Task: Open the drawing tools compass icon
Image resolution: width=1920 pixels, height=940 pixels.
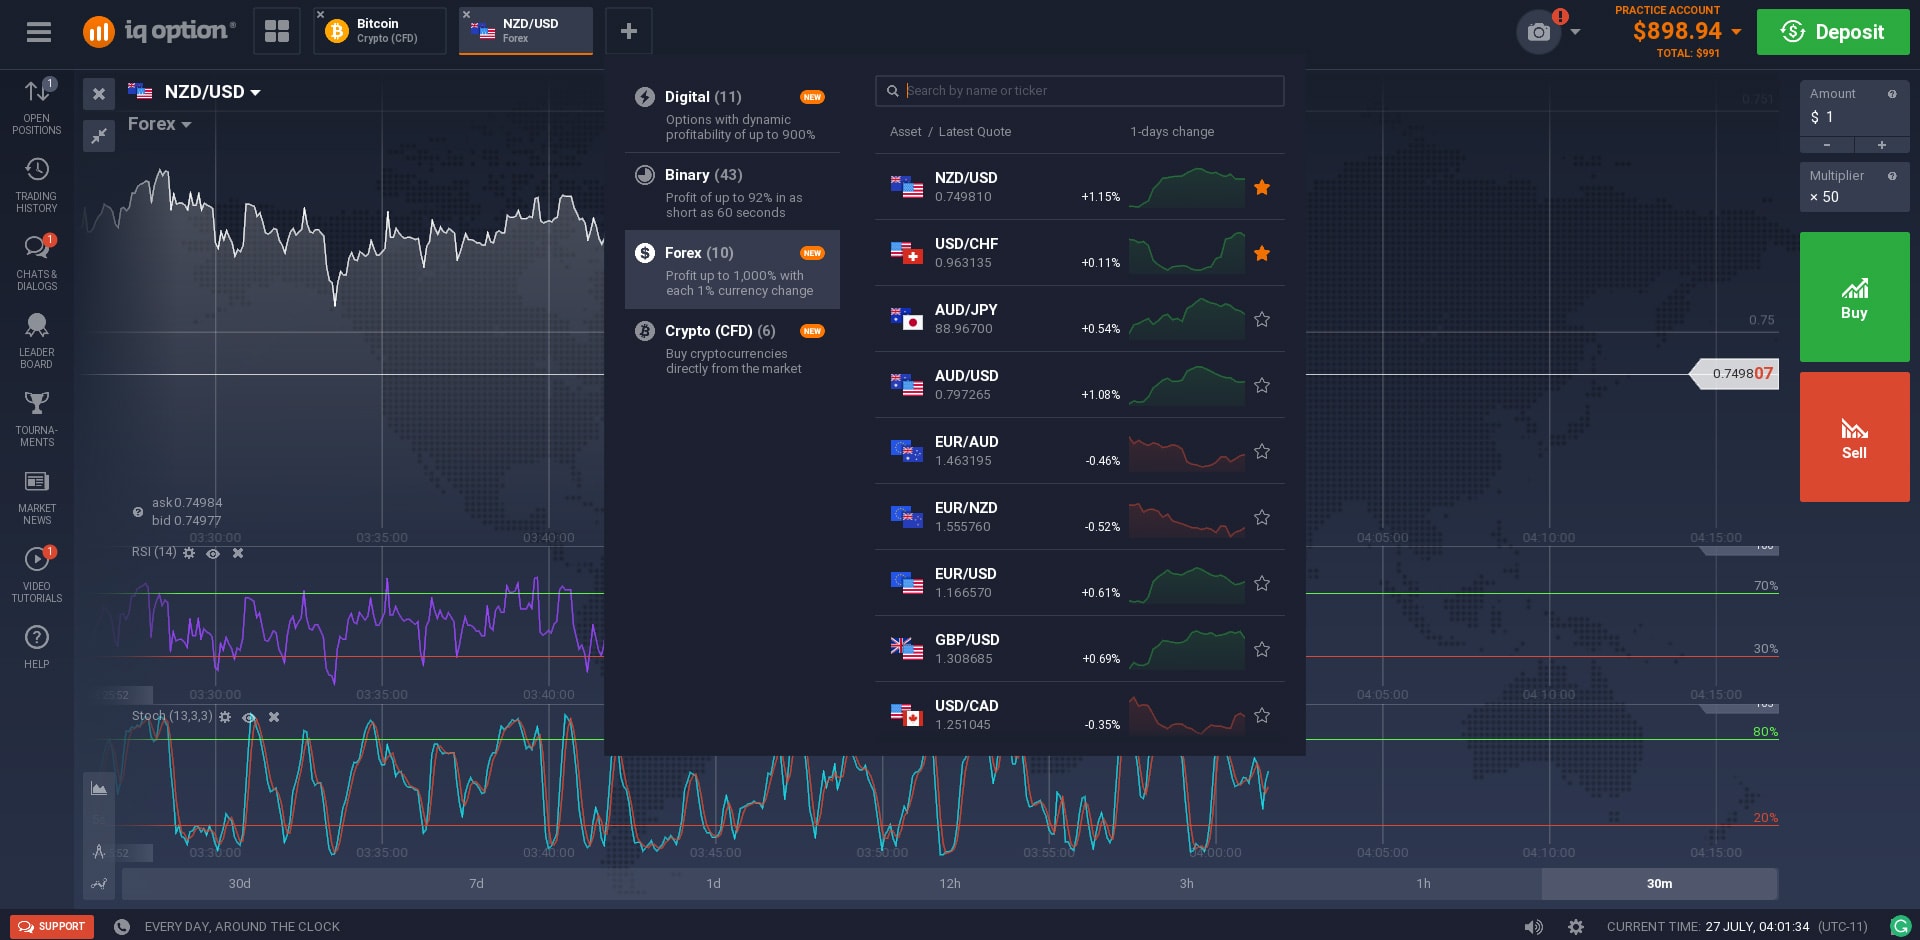Action: (99, 851)
